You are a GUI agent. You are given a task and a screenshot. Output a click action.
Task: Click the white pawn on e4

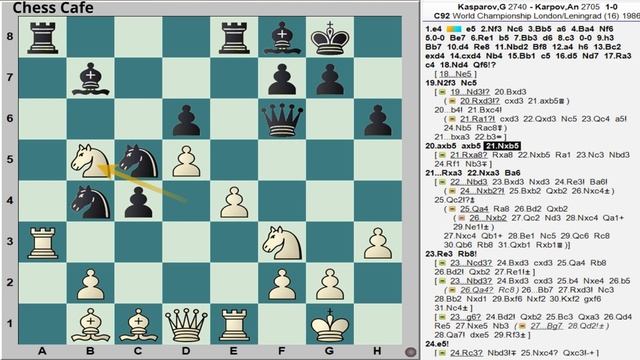(x=234, y=202)
